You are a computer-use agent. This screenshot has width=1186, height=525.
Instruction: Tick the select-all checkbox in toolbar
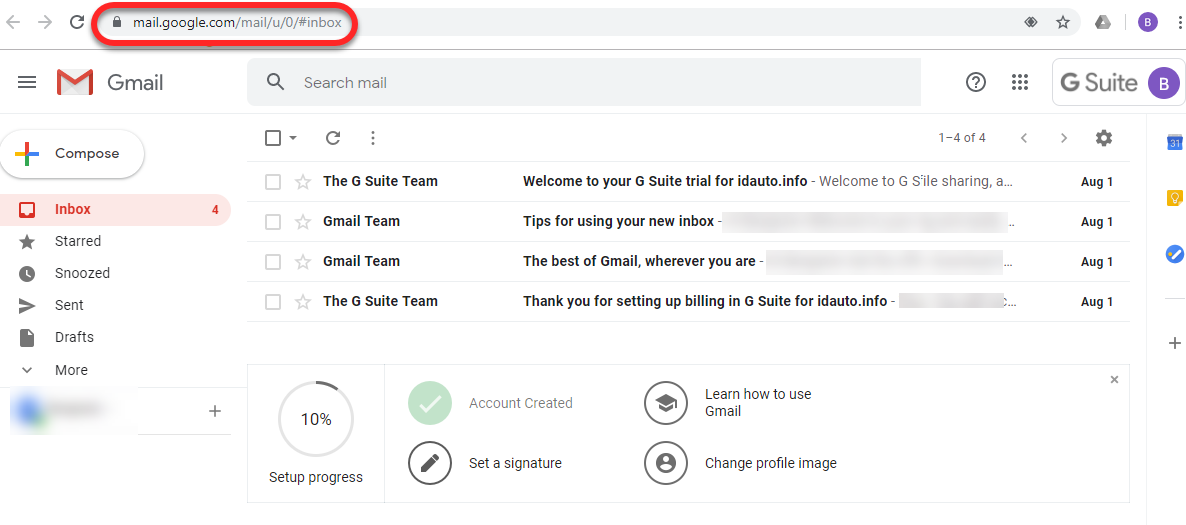click(x=273, y=138)
